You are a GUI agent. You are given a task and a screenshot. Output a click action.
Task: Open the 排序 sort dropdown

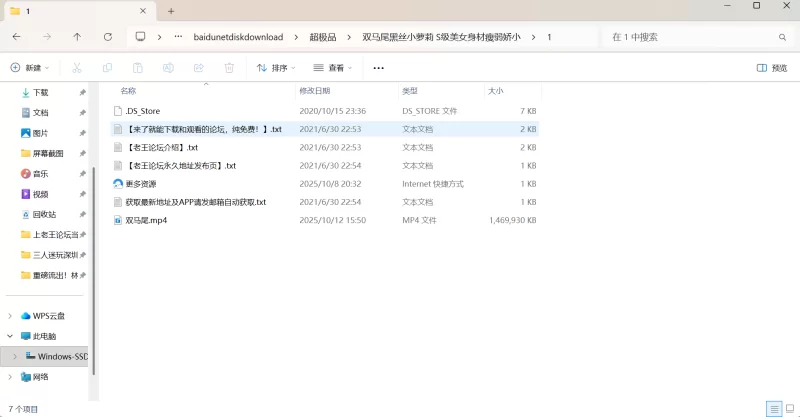pyautogui.click(x=276, y=68)
